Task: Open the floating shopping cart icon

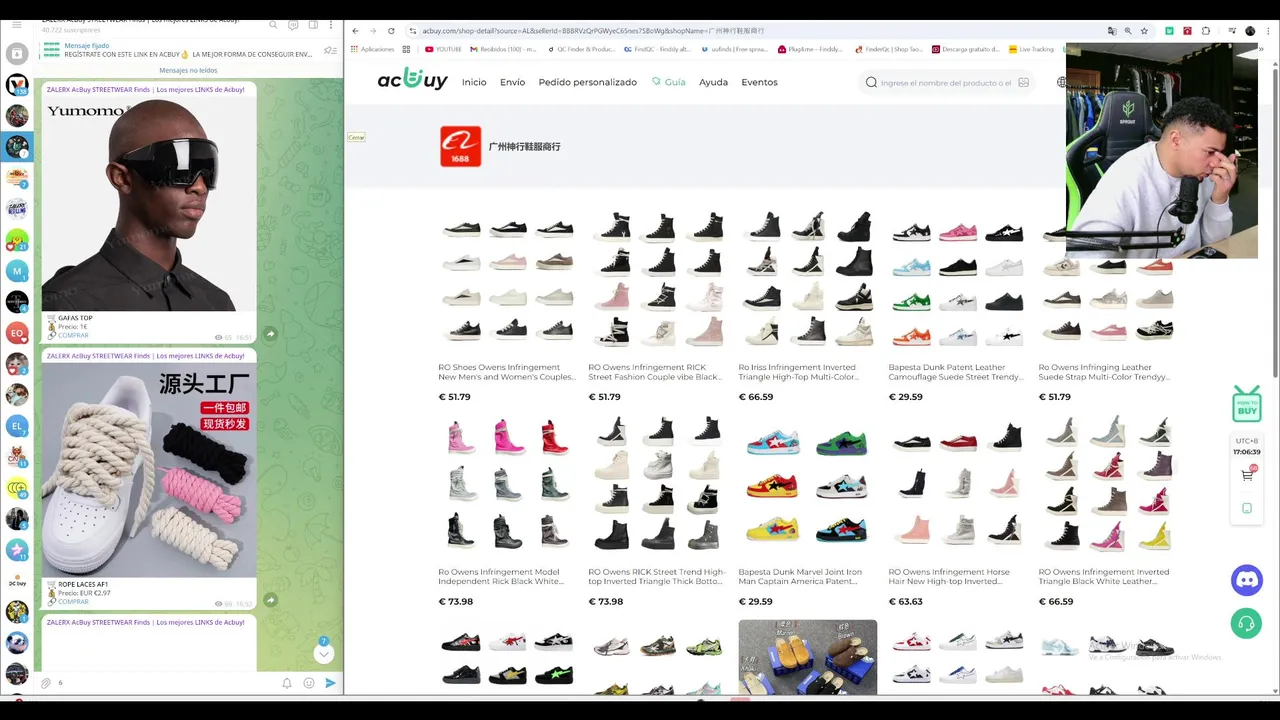Action: [x=1247, y=475]
